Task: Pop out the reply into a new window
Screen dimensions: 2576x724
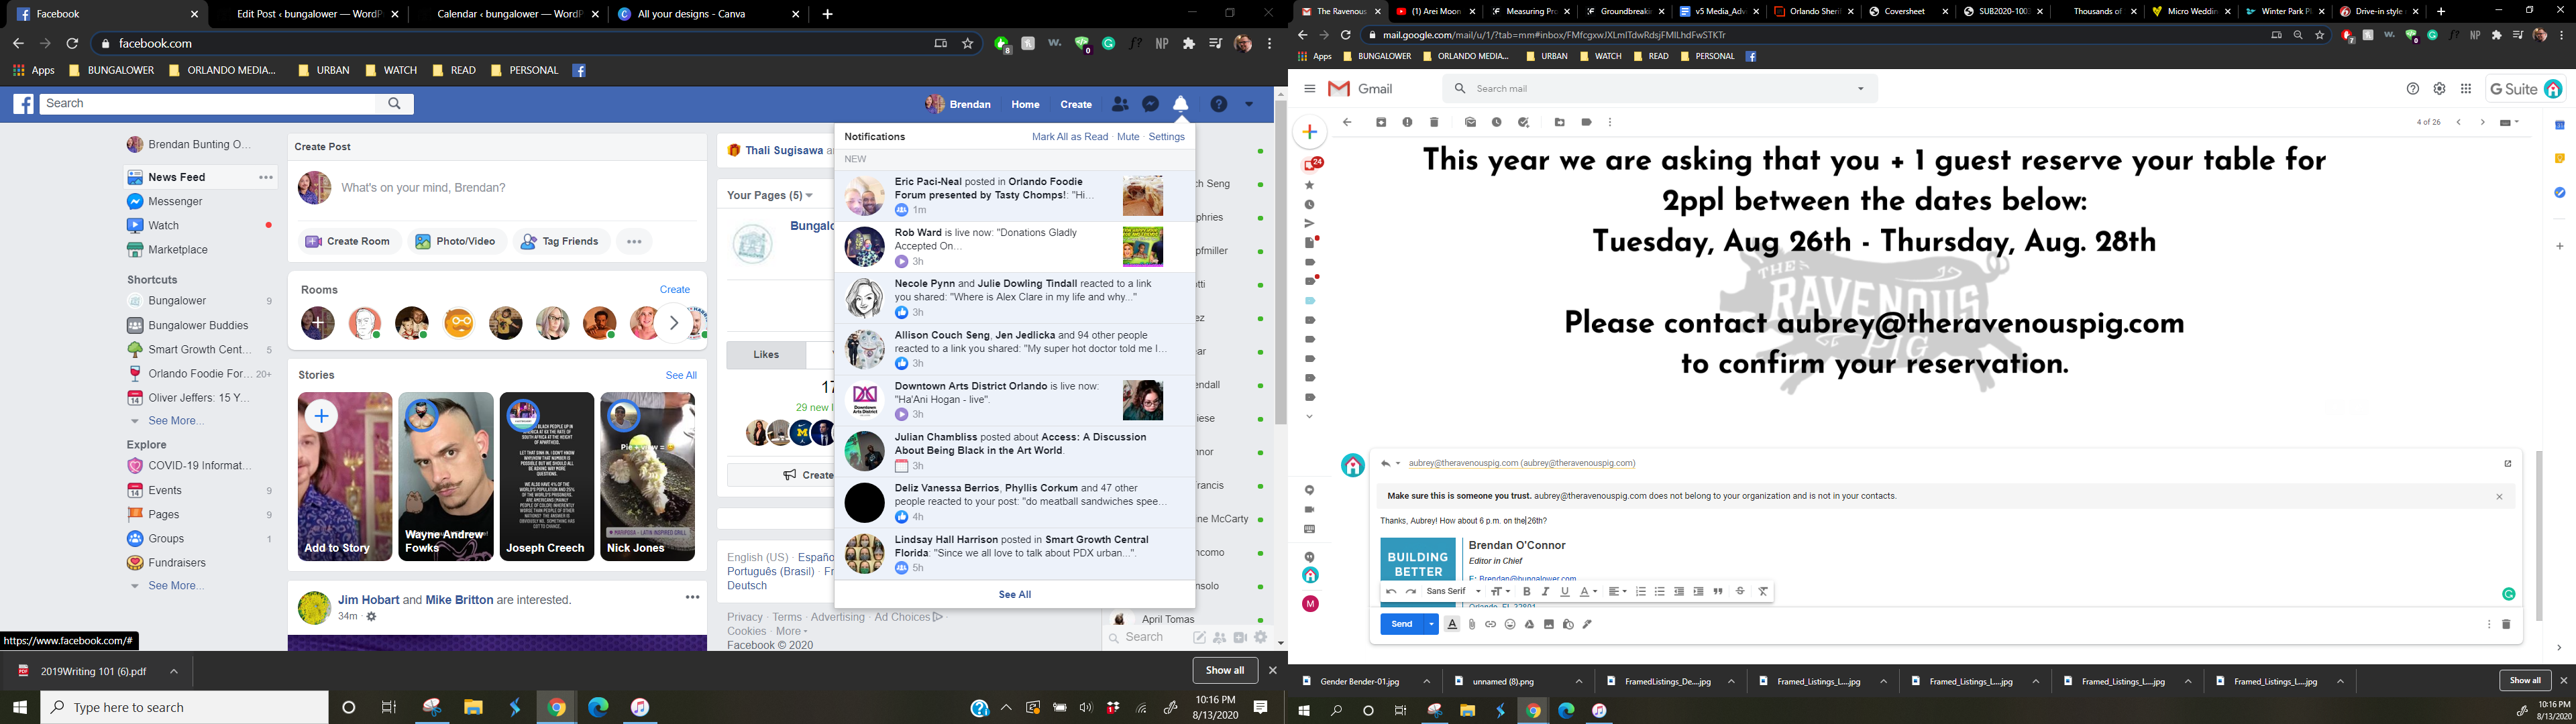Action: click(2508, 463)
